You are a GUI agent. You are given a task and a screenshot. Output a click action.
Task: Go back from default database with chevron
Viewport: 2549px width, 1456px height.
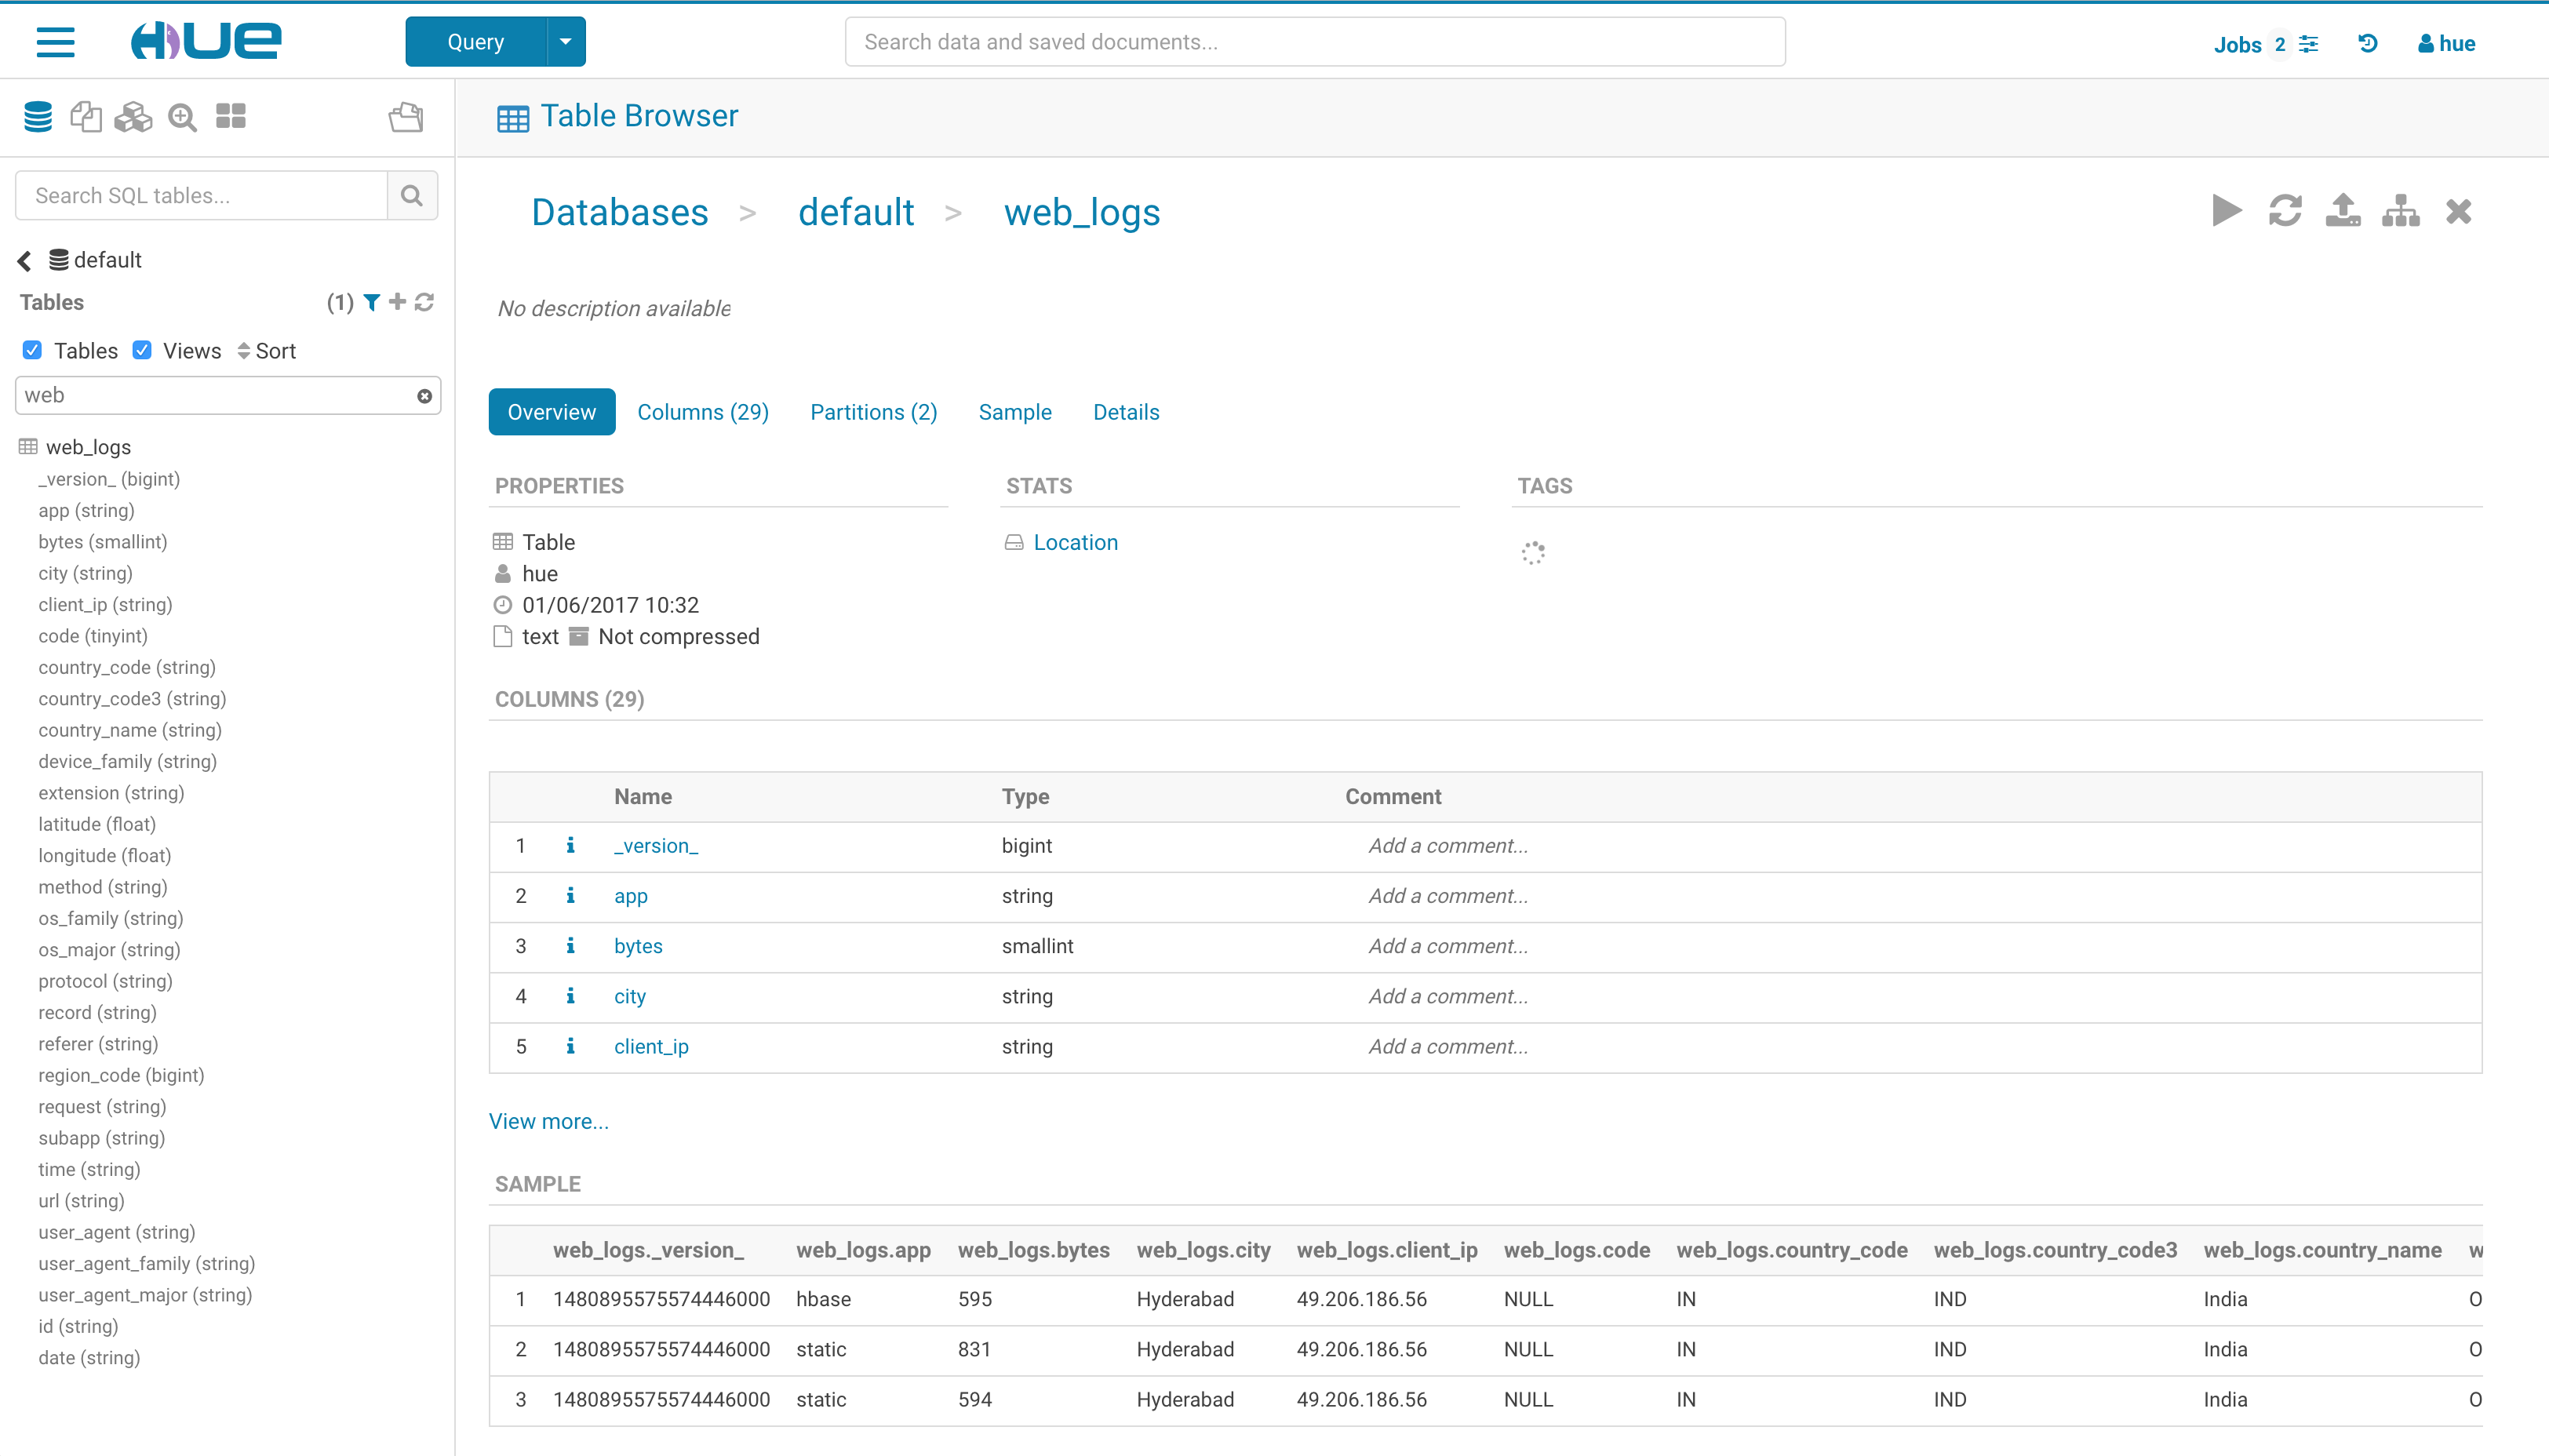[x=25, y=261]
